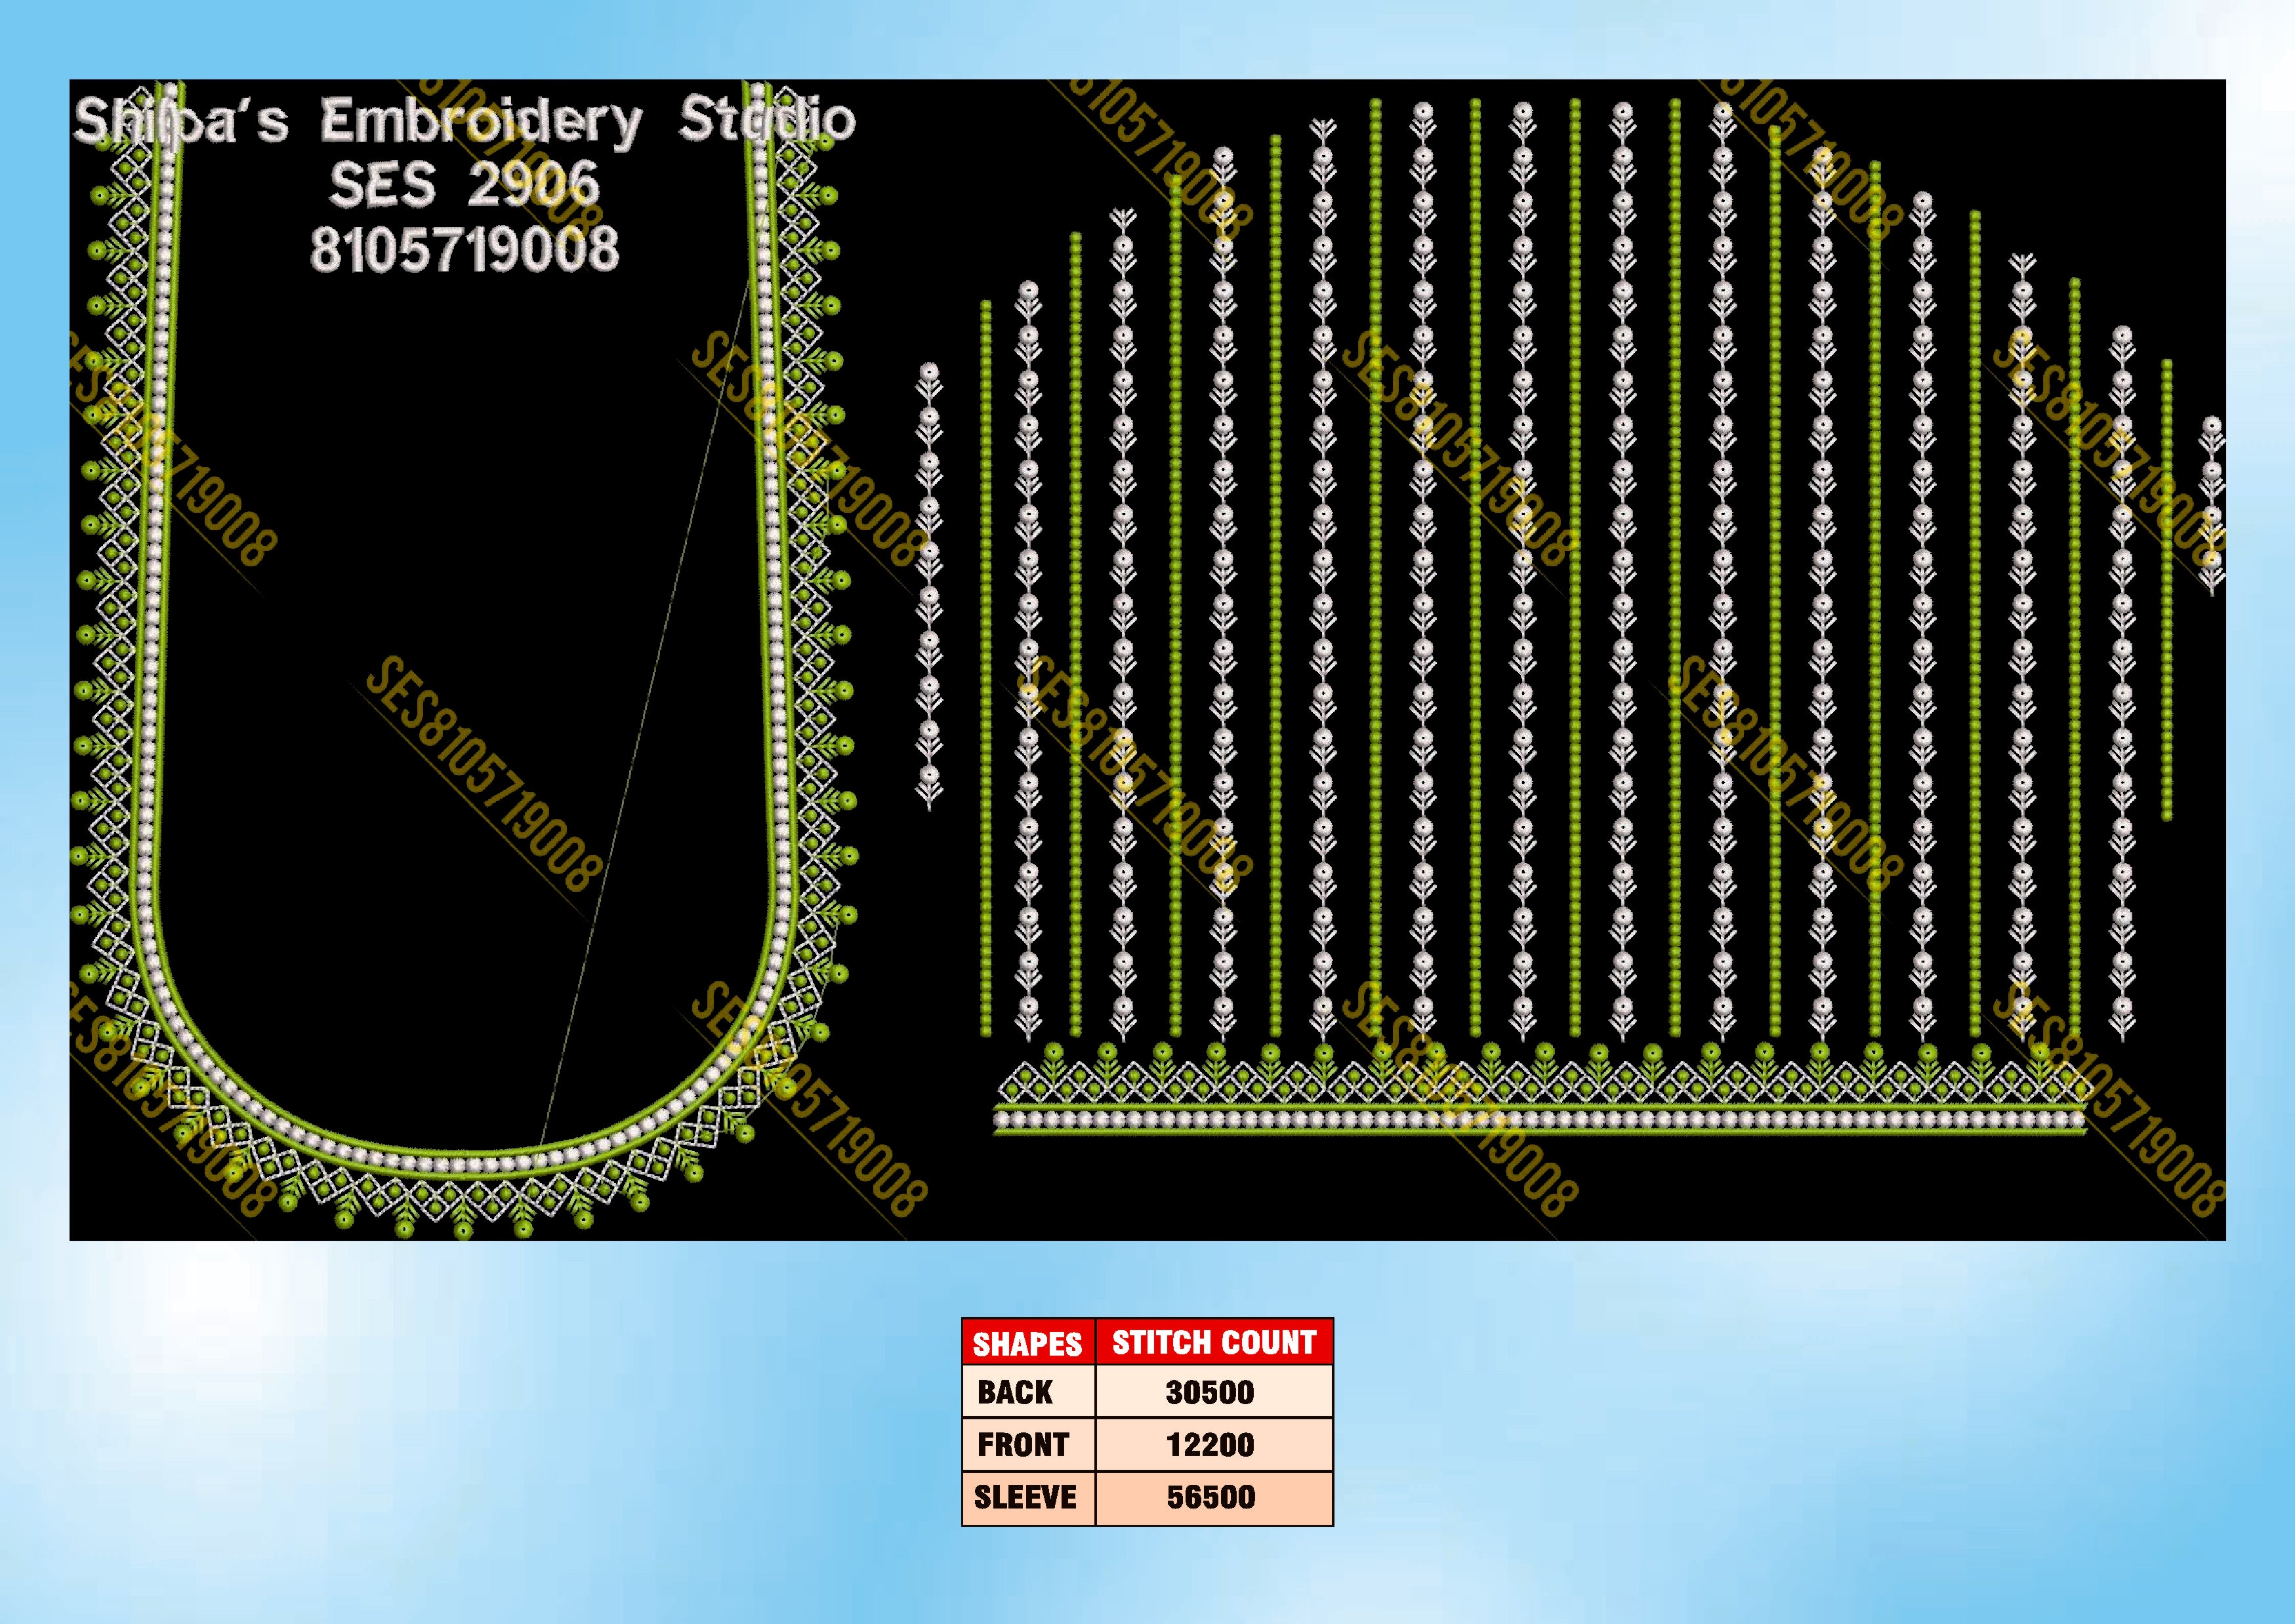Screen dimensions: 2295x1624
Task: Click the stitch count value 12200
Action: tap(1210, 1444)
